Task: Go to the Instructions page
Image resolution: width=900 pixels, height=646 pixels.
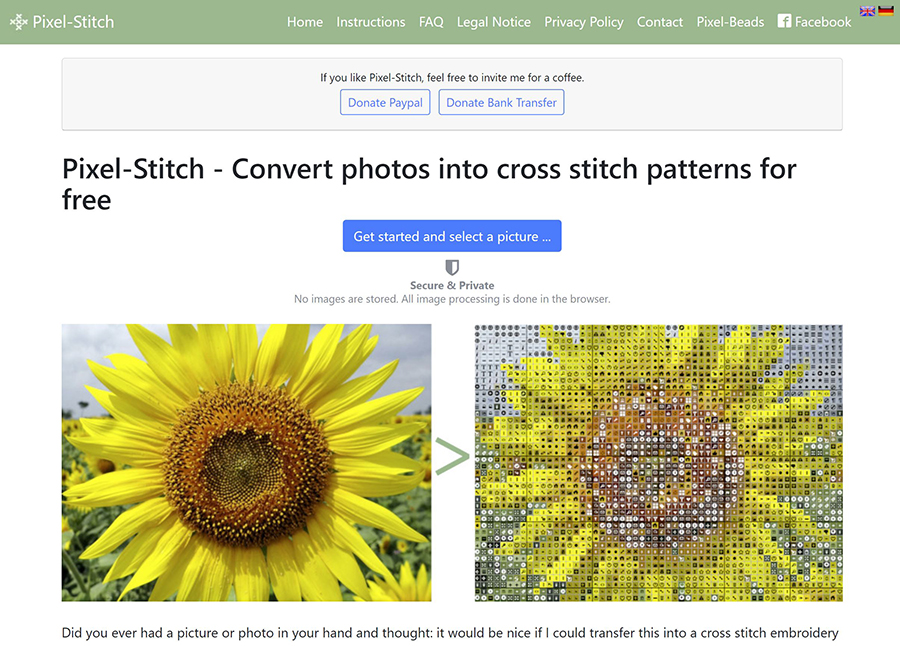Action: point(371,22)
